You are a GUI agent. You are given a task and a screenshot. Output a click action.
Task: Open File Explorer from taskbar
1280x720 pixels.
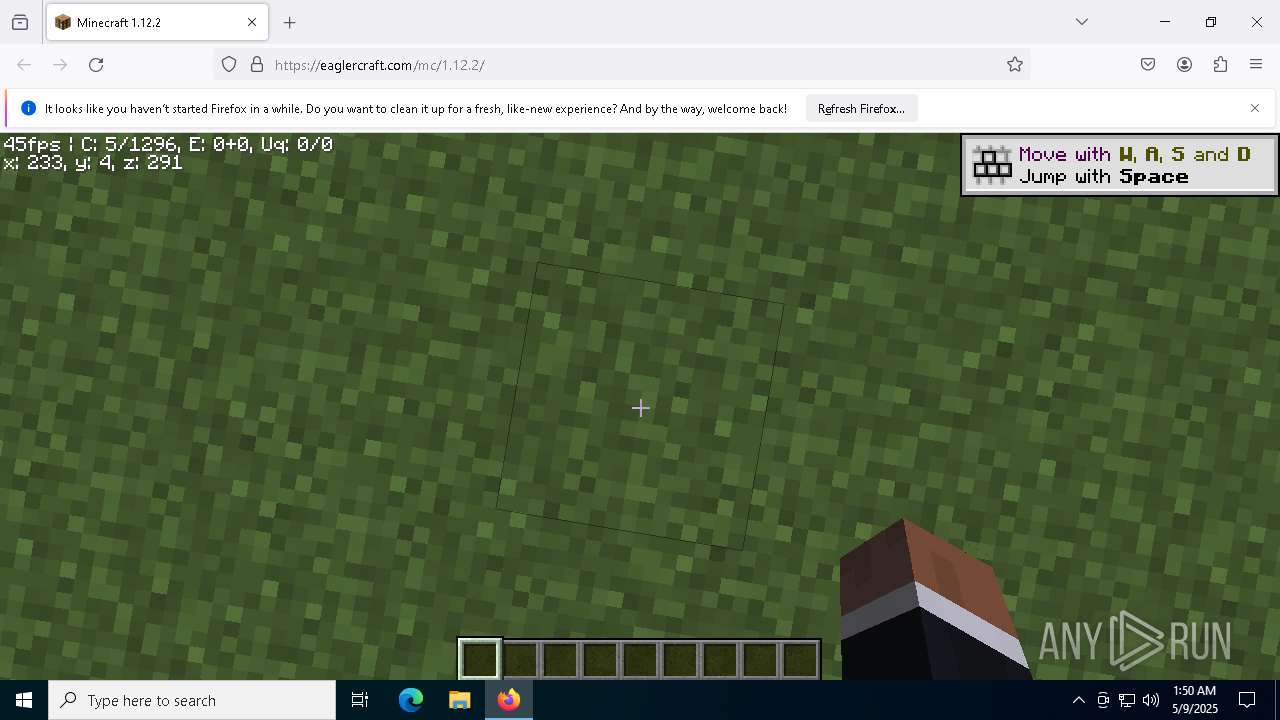coord(459,700)
